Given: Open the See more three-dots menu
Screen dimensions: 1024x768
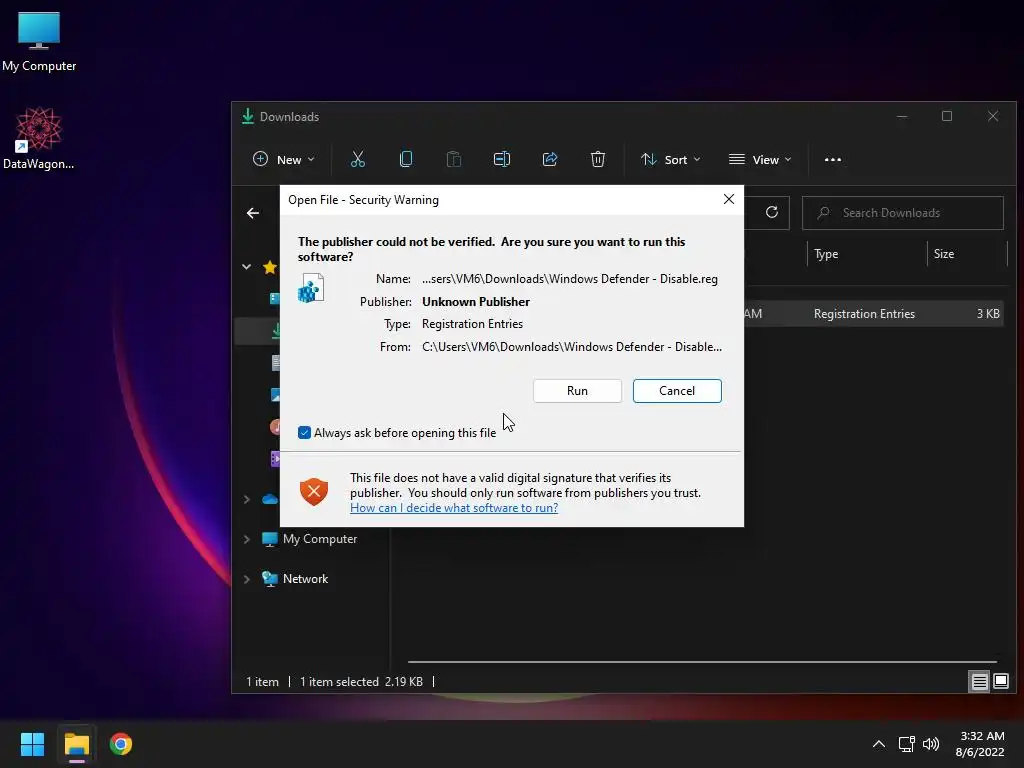Looking at the screenshot, I should click(833, 159).
